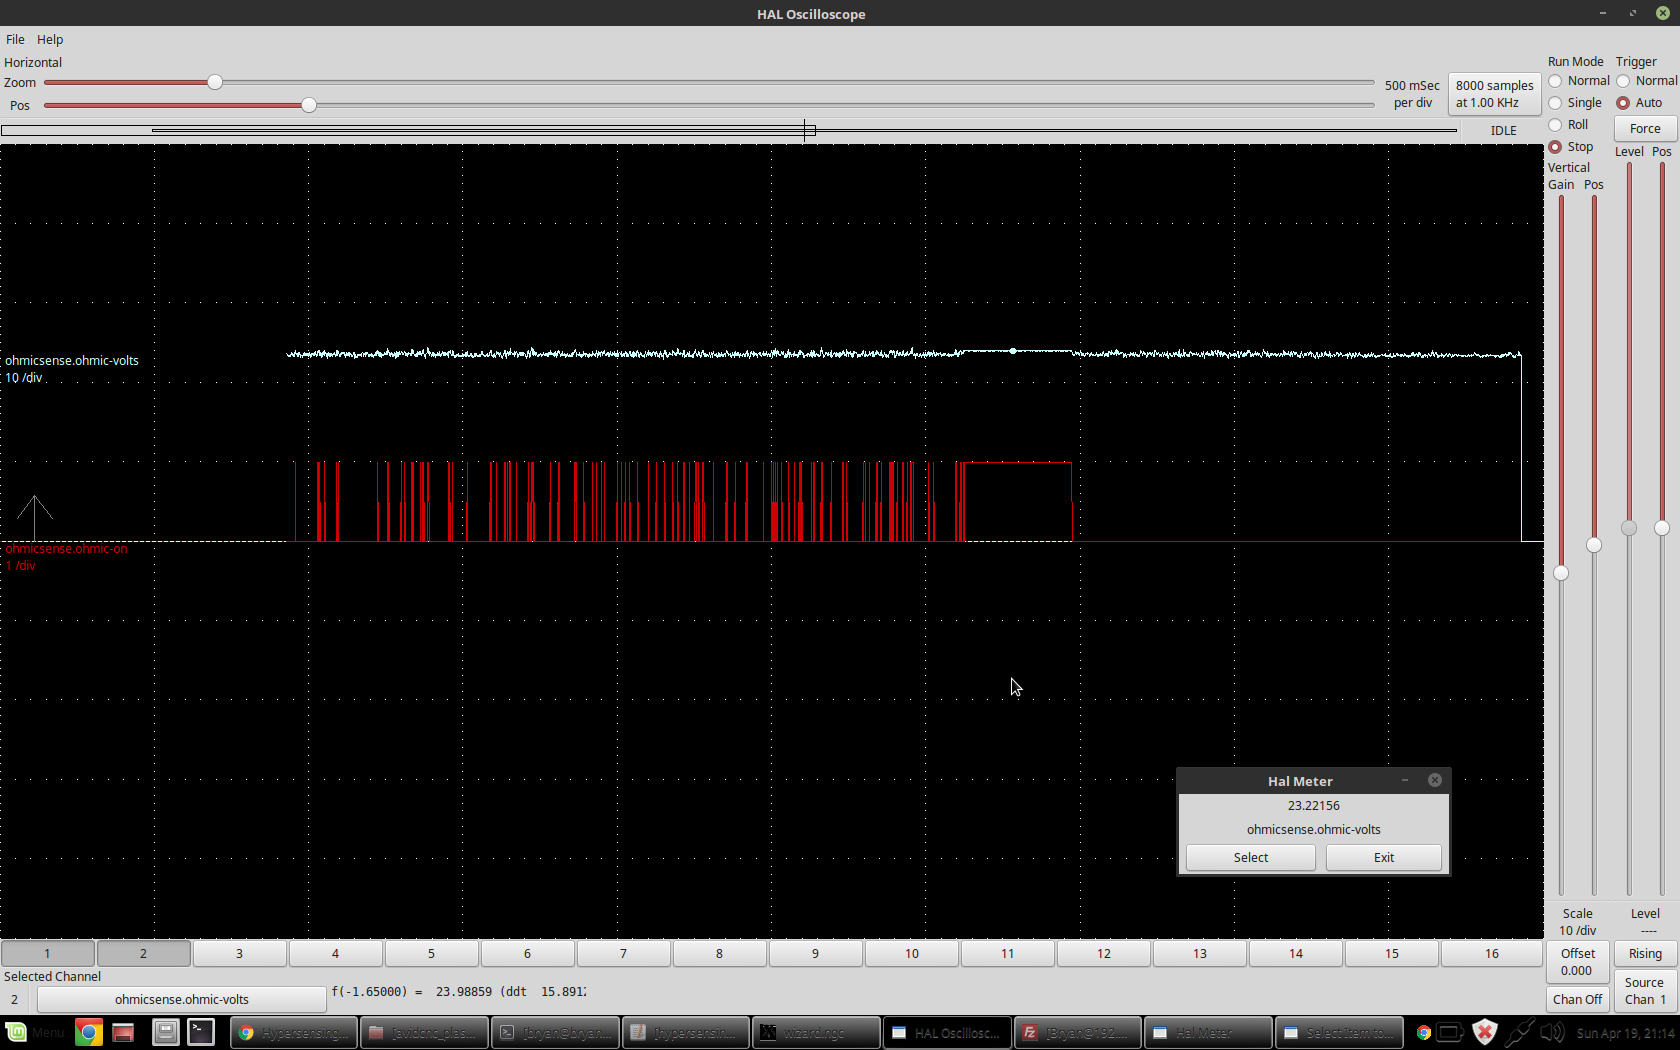Select channel 2 tab
Image resolution: width=1680 pixels, height=1050 pixels.
(143, 953)
